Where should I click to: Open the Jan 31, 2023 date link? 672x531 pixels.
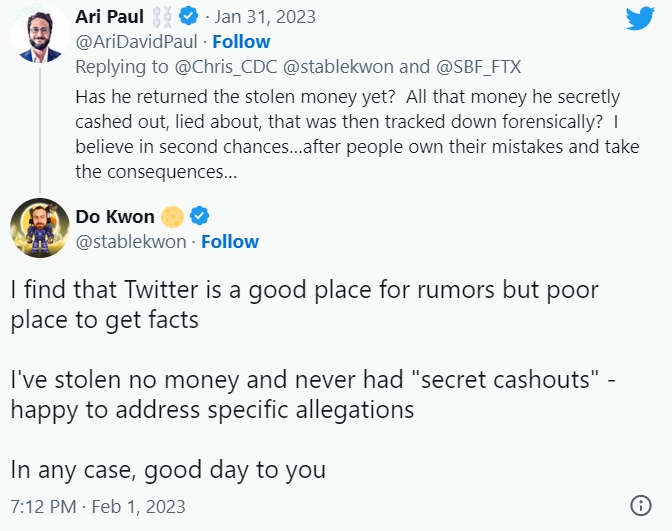(265, 17)
